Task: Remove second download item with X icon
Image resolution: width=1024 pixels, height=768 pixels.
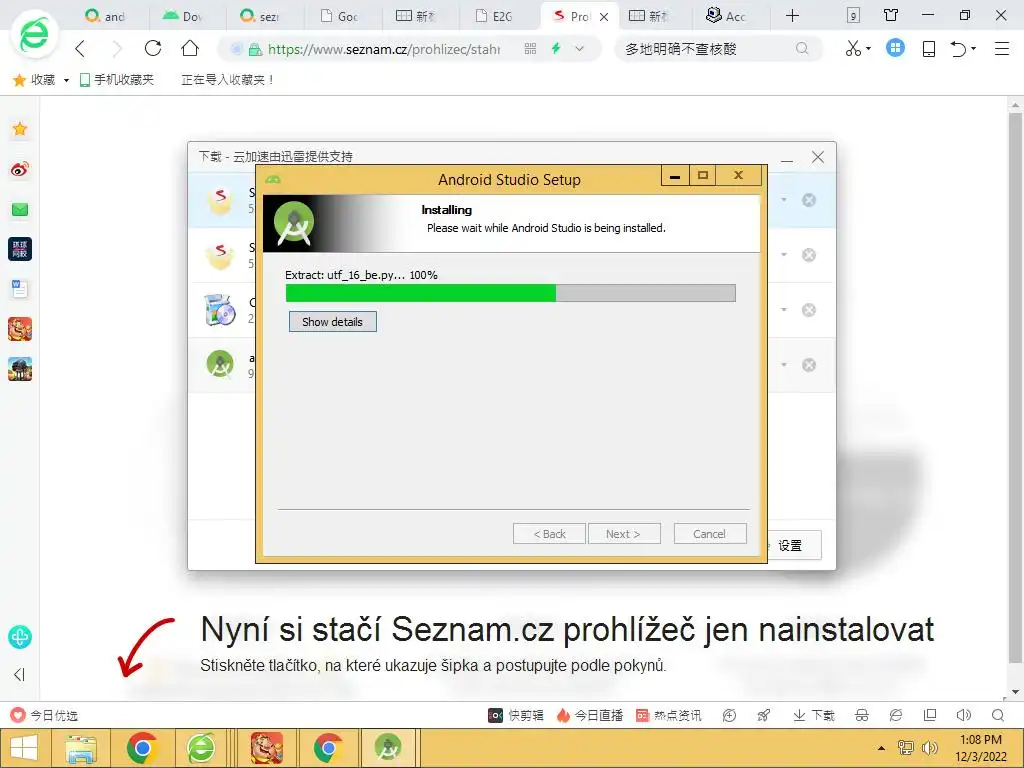Action: (809, 255)
